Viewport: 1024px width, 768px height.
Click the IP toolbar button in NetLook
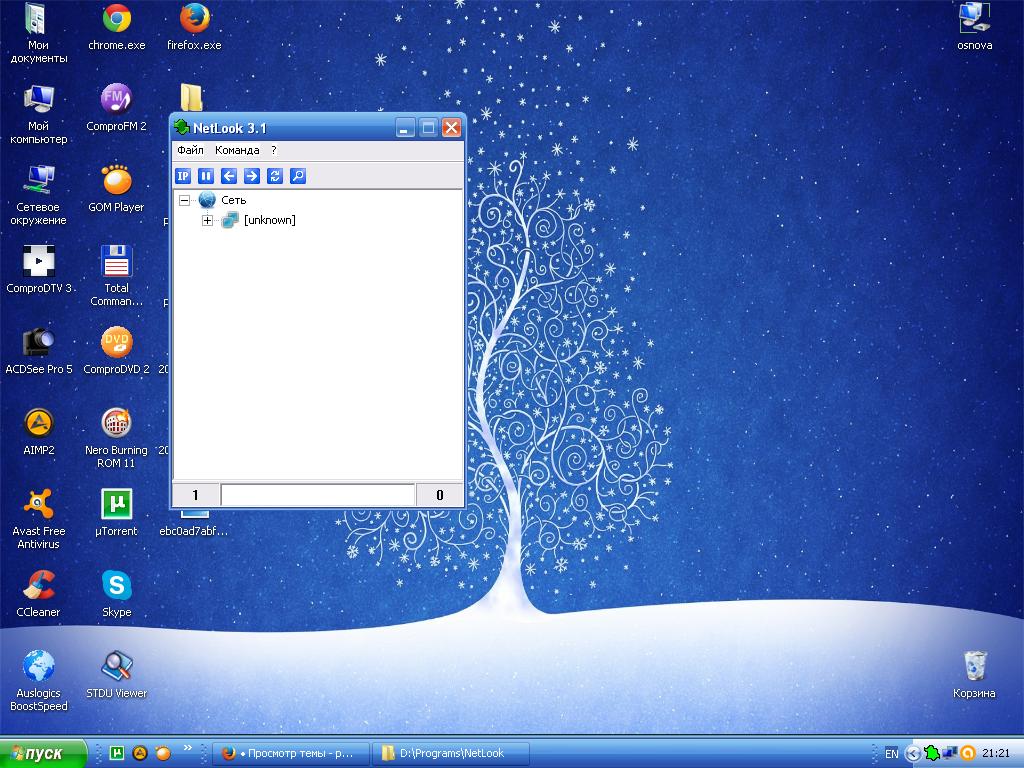(x=183, y=176)
